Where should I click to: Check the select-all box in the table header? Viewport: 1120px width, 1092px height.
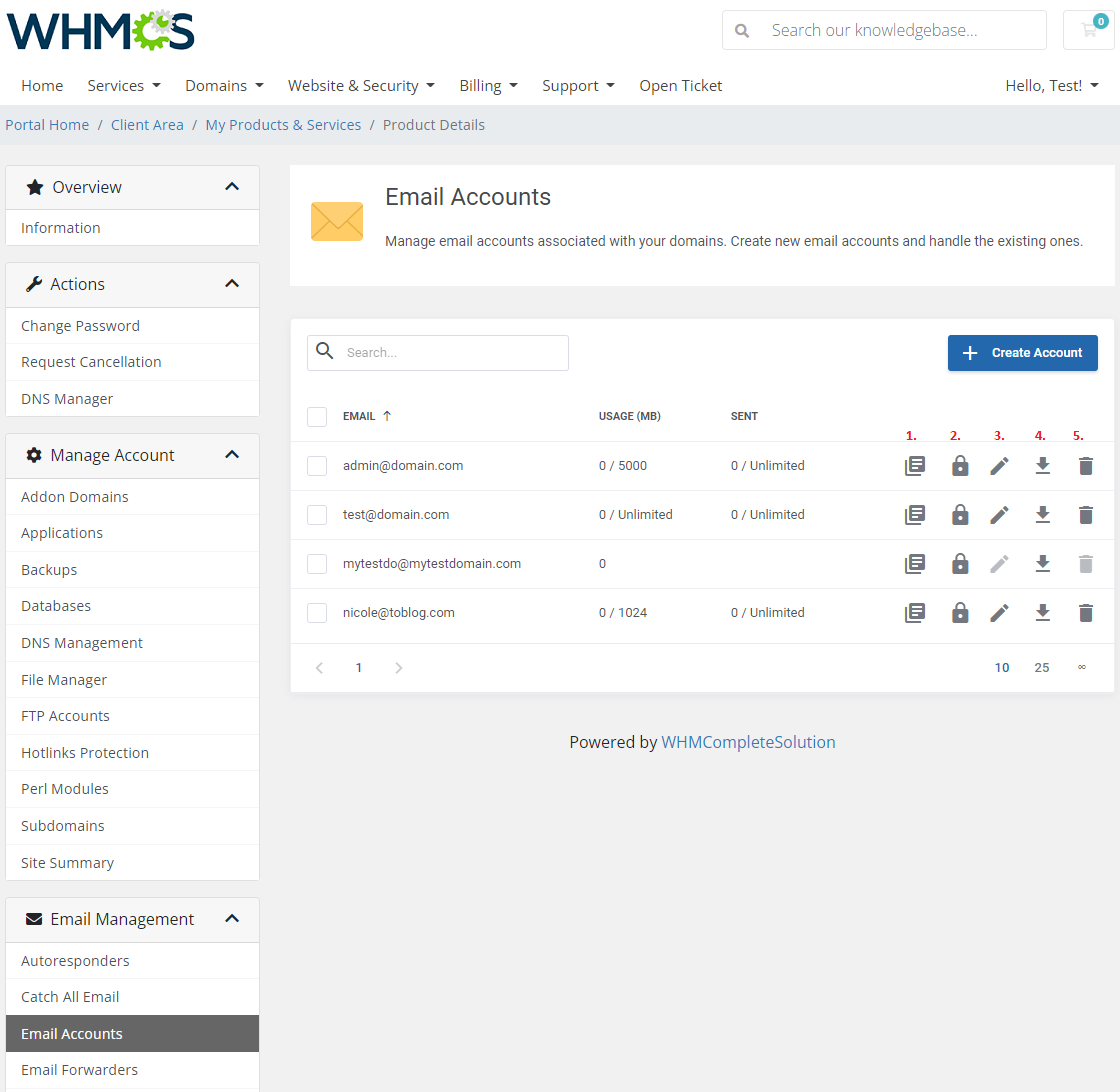pyautogui.click(x=317, y=416)
